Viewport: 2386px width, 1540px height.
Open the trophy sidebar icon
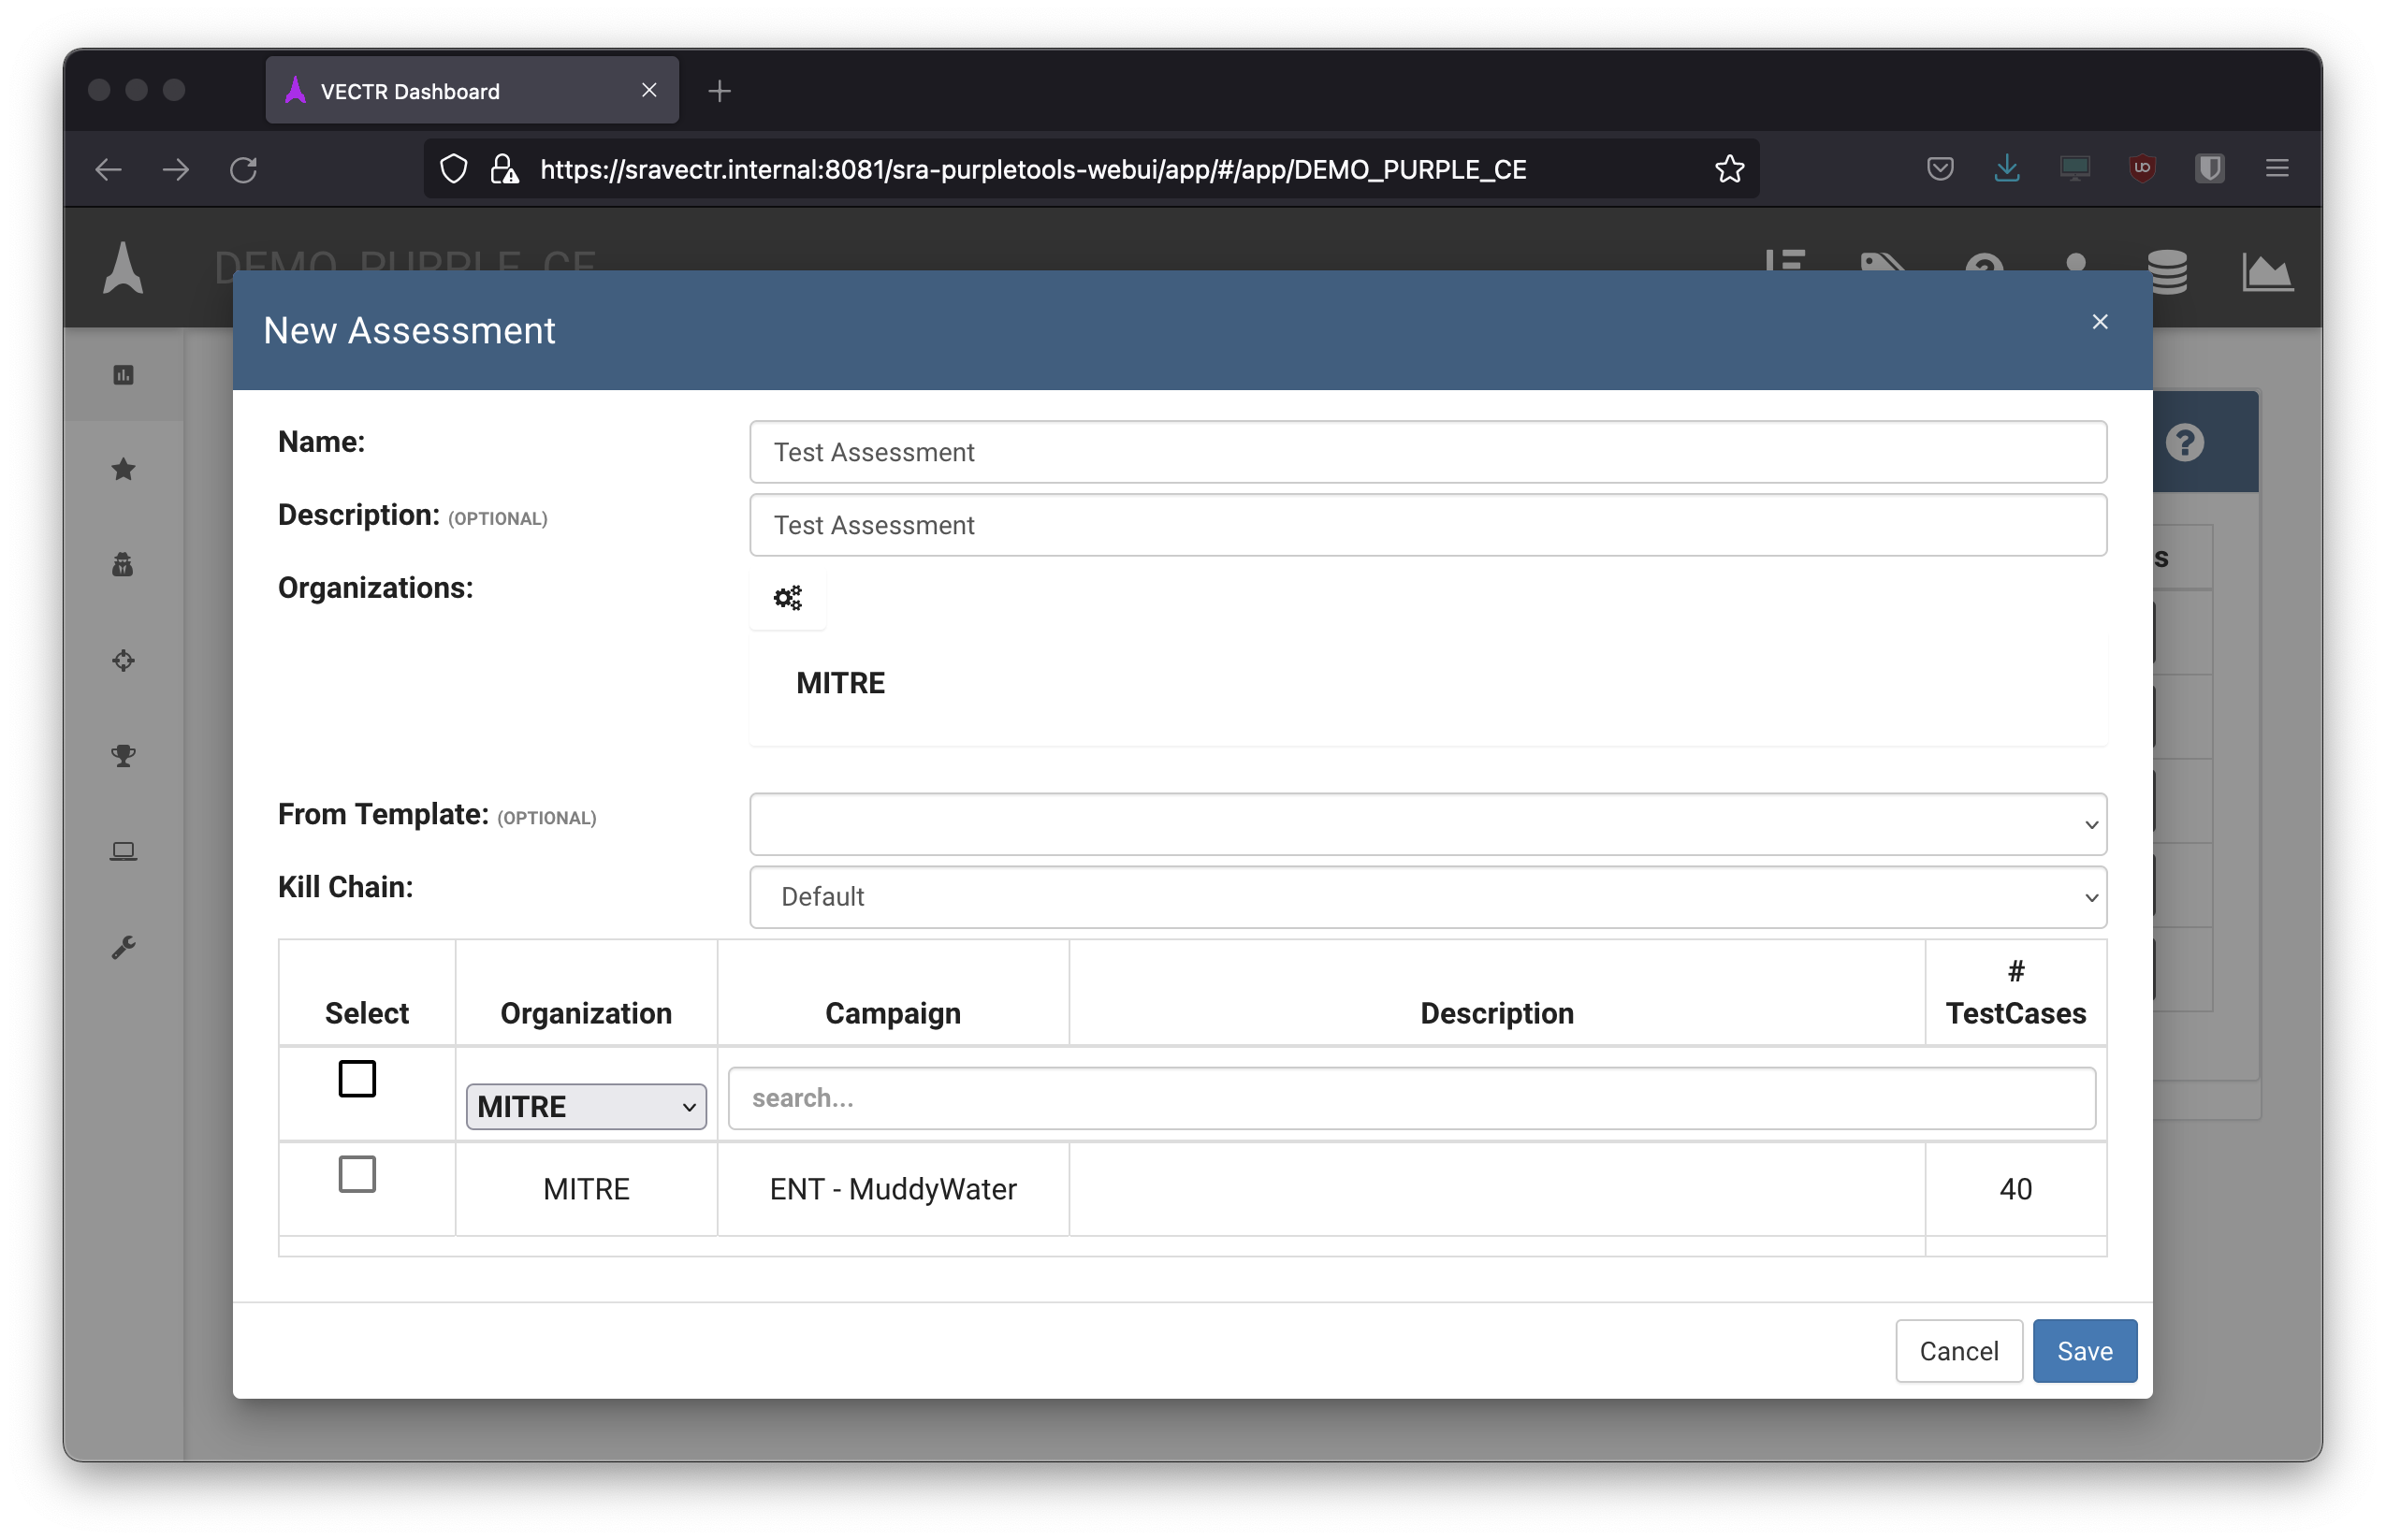(x=123, y=756)
